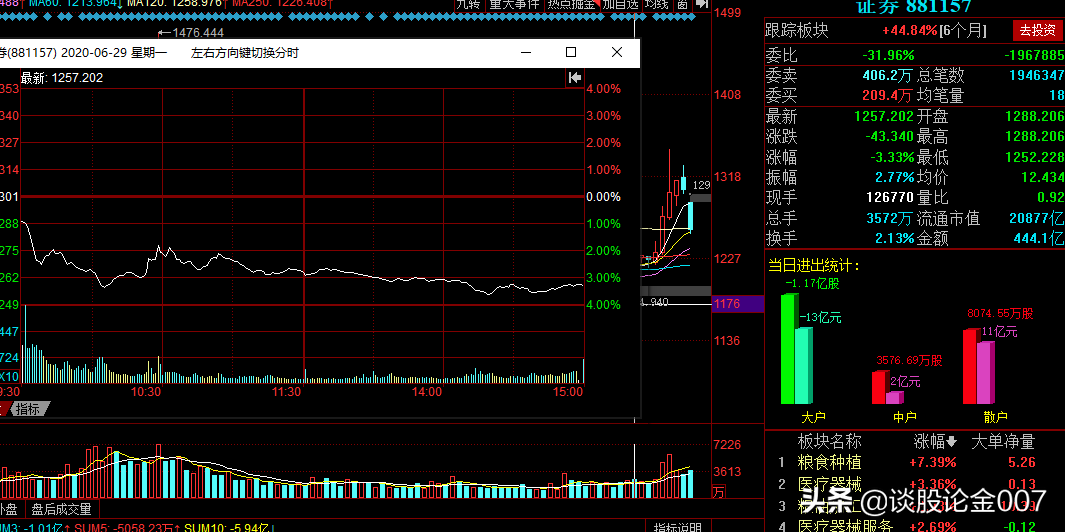Maximize the intraday chart popup window
Image resolution: width=1065 pixels, height=532 pixels.
pyautogui.click(x=571, y=52)
